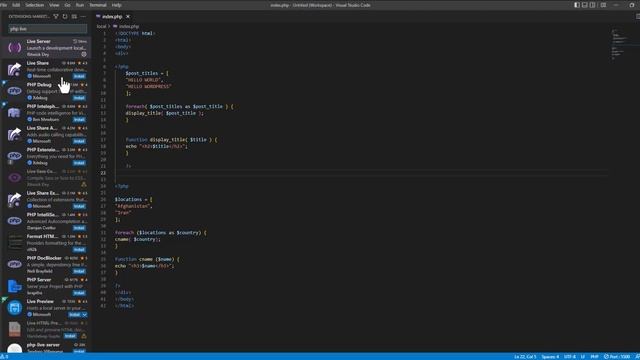Install the PHP Debug extension
The width and height of the screenshot is (640, 360).
pyautogui.click(x=79, y=98)
